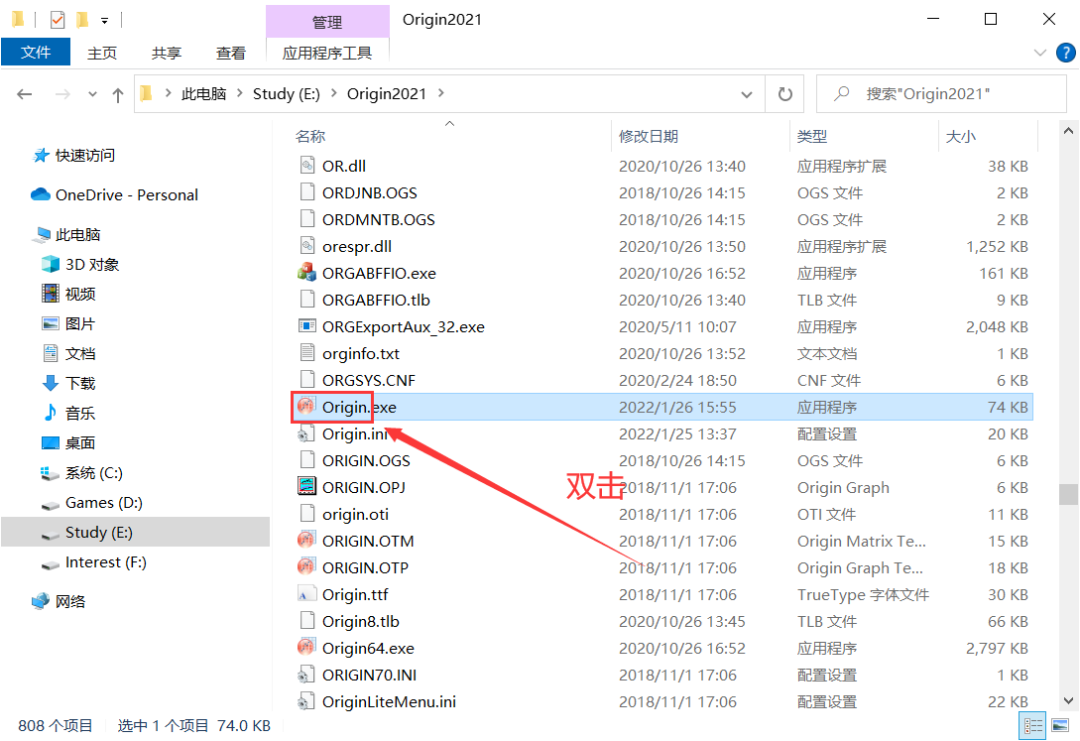
Task: Click the search Origin2021 box
Action: 941,94
